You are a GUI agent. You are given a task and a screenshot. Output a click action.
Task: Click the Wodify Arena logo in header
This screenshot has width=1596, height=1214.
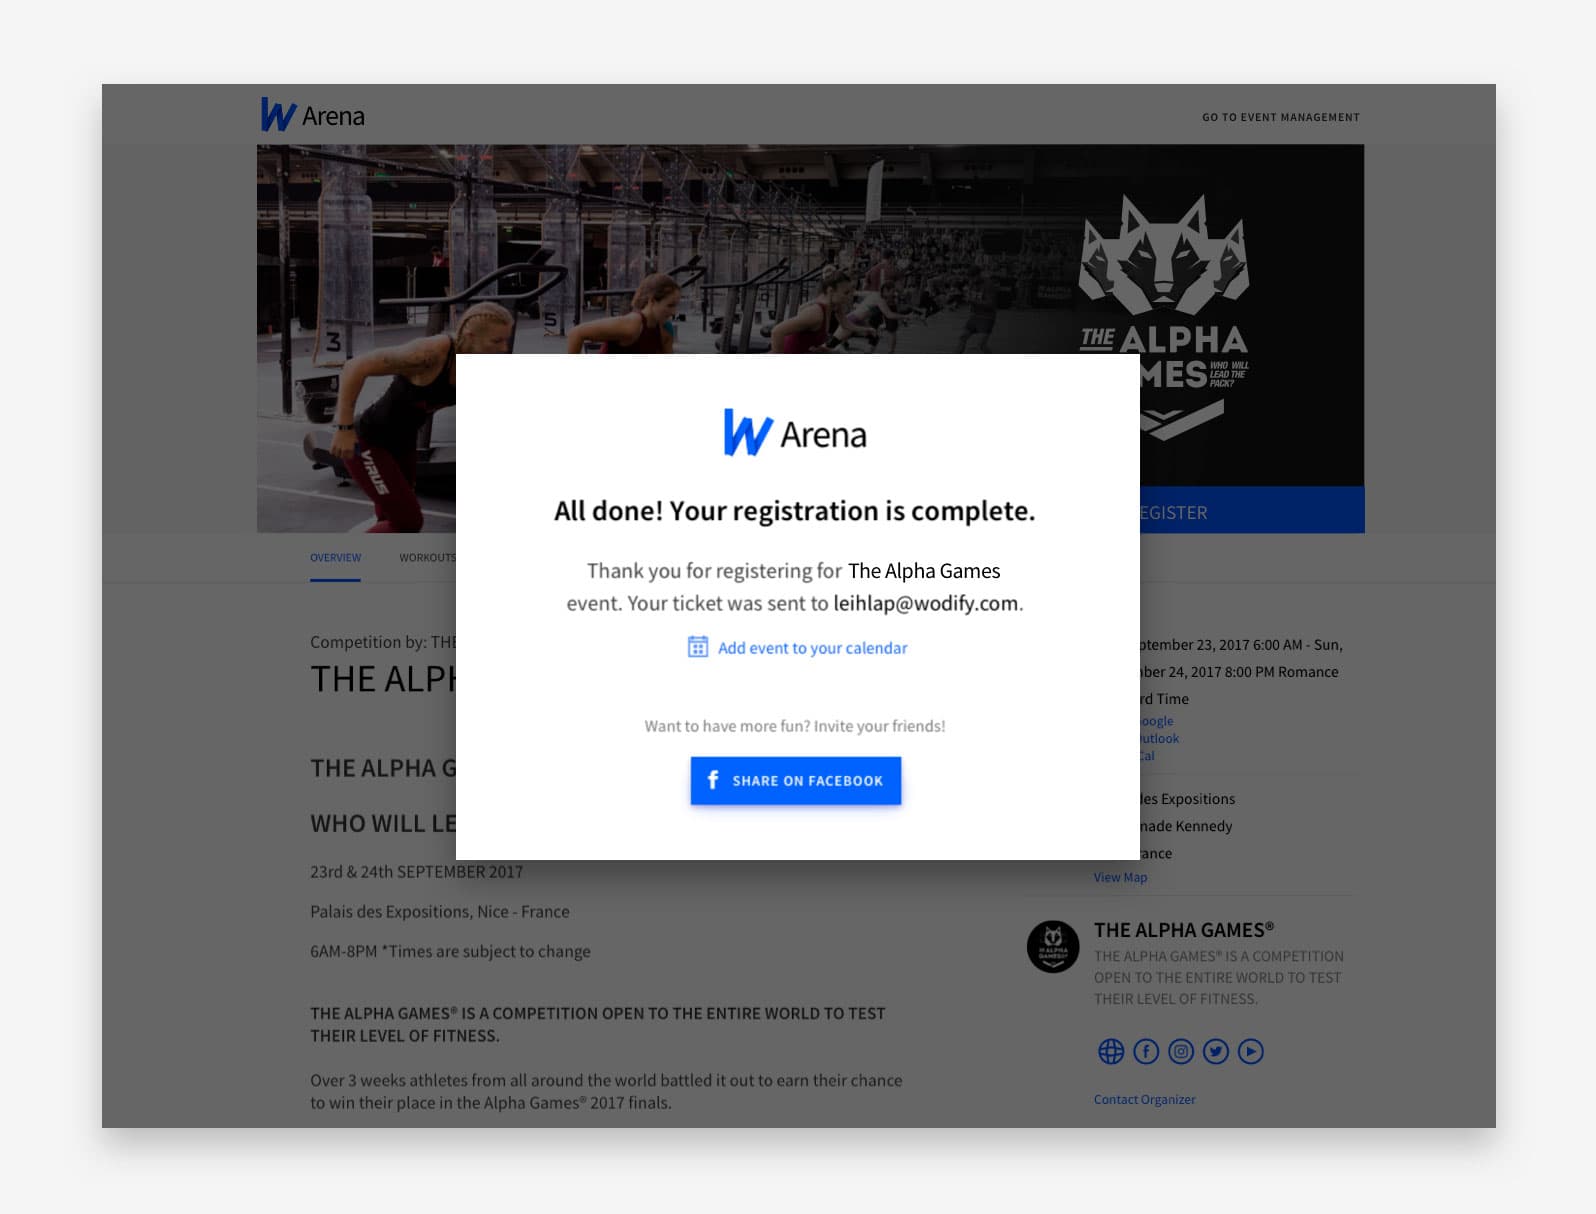312,115
